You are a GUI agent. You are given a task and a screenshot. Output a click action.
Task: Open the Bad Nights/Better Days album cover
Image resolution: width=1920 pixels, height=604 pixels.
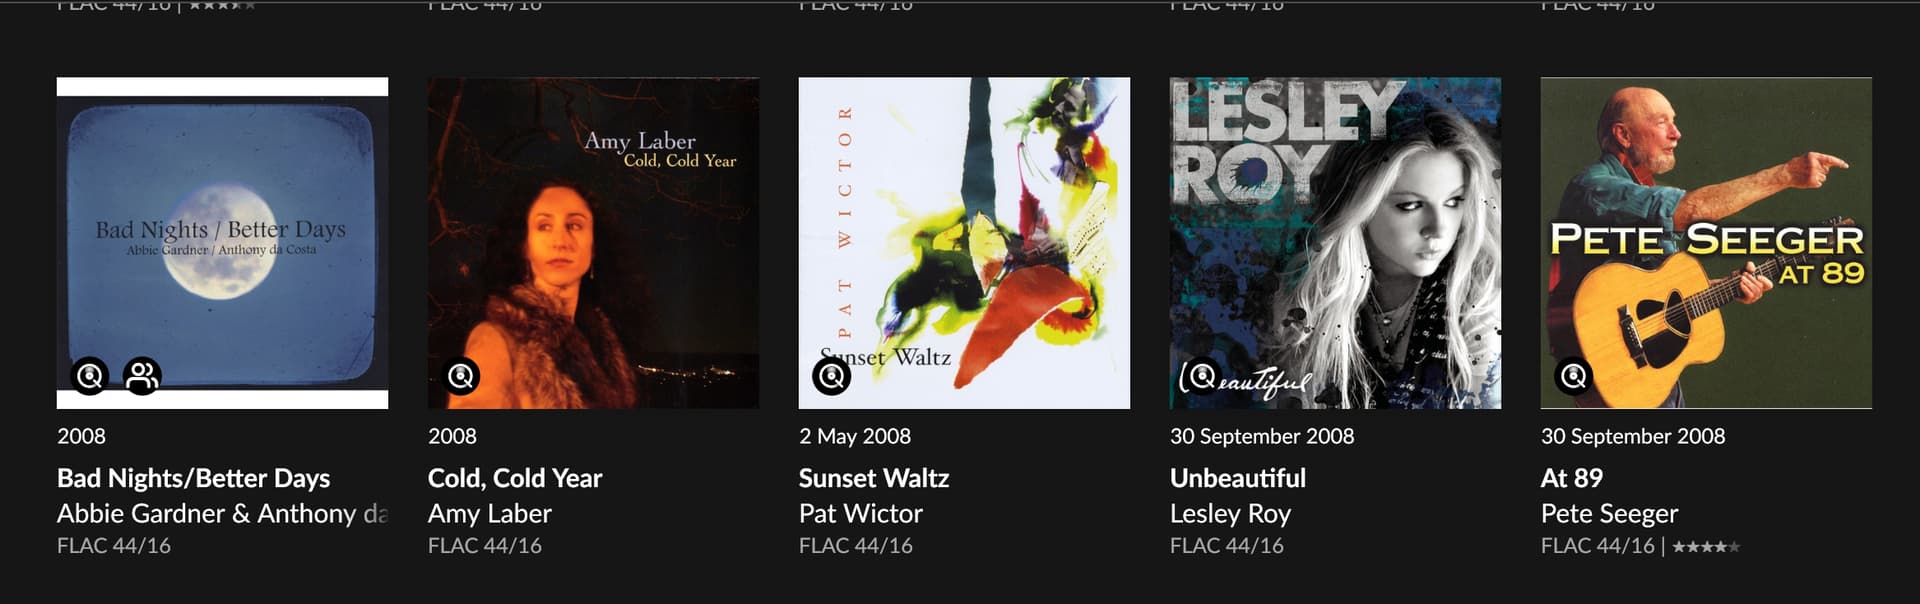[222, 243]
